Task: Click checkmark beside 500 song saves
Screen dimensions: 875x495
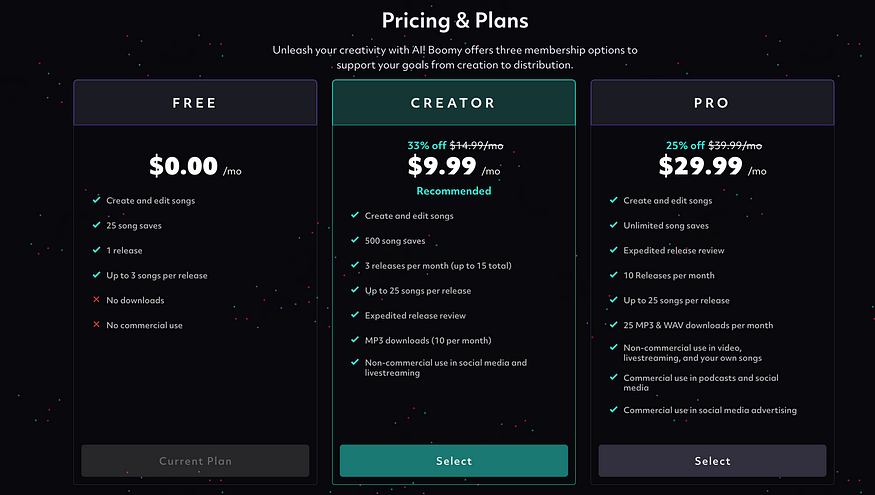Action: tap(355, 240)
